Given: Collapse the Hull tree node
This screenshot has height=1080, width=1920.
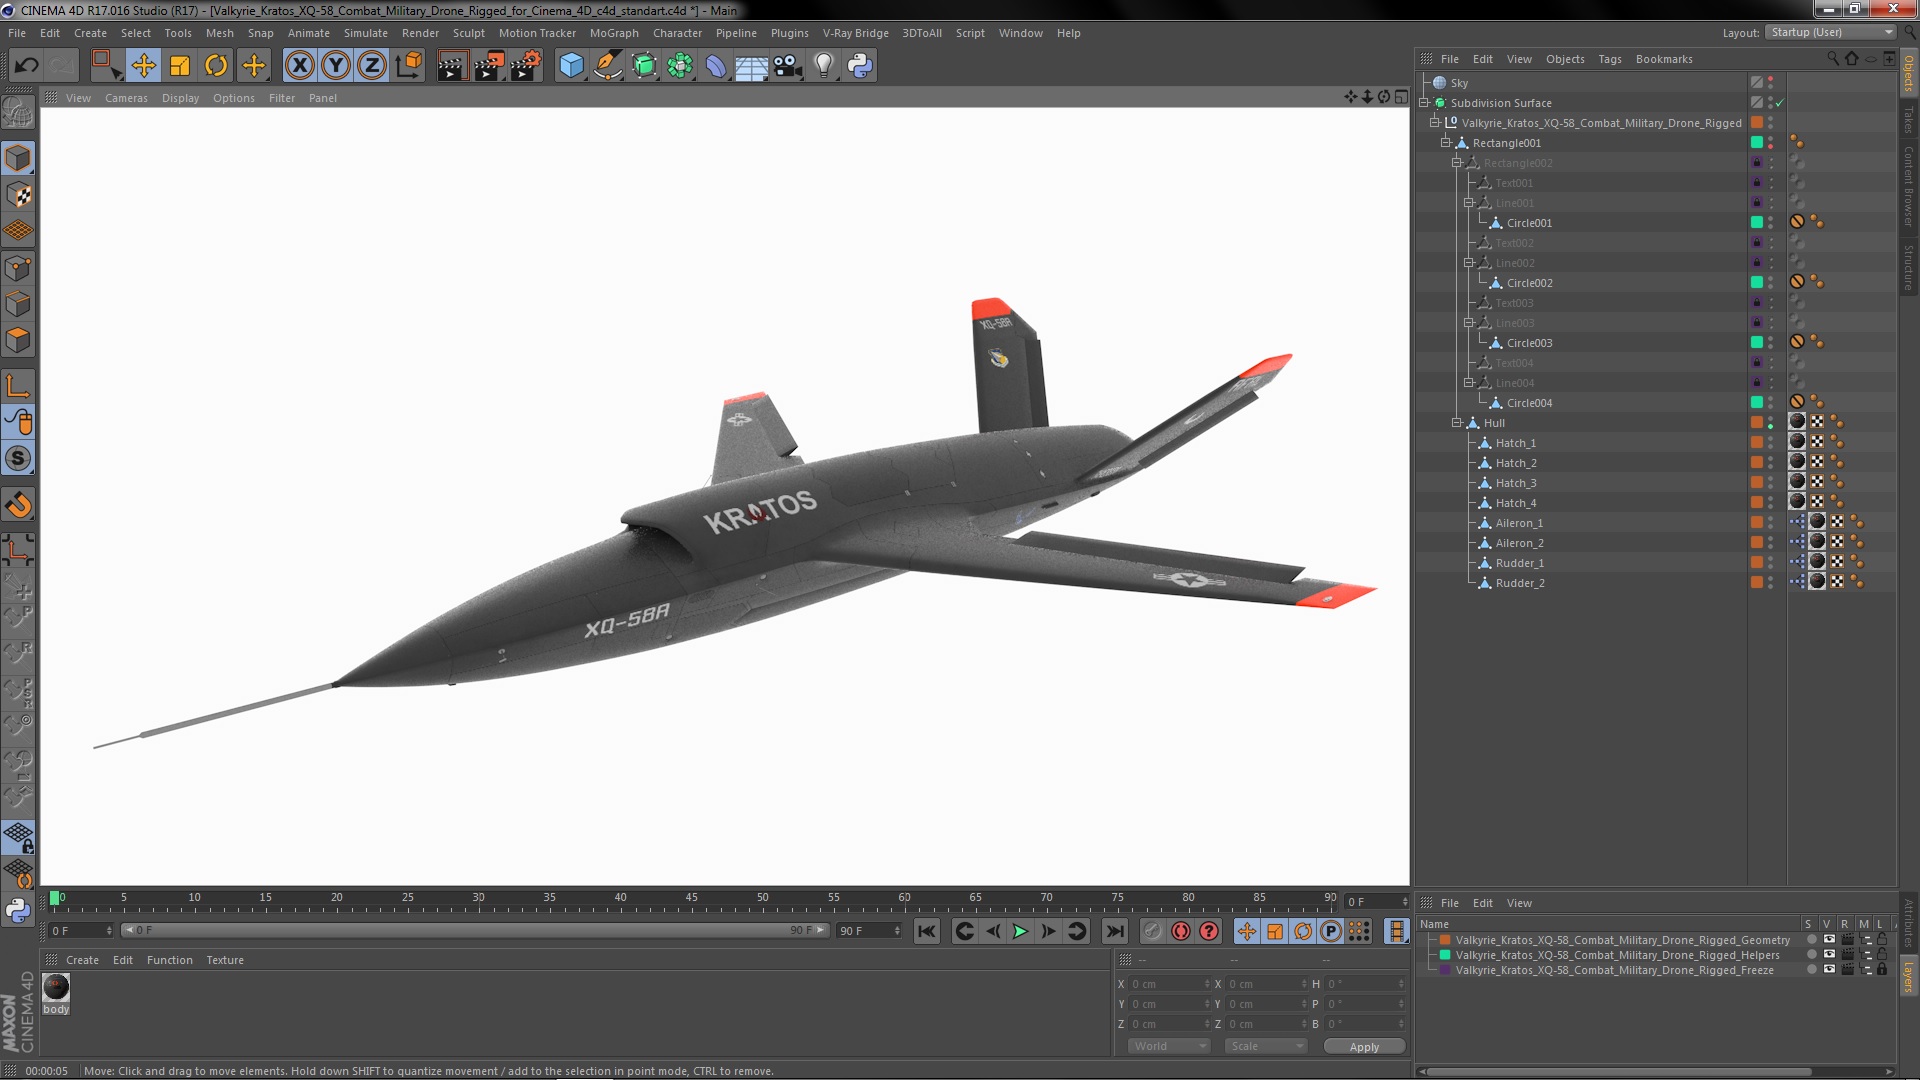Looking at the screenshot, I should (x=1457, y=423).
